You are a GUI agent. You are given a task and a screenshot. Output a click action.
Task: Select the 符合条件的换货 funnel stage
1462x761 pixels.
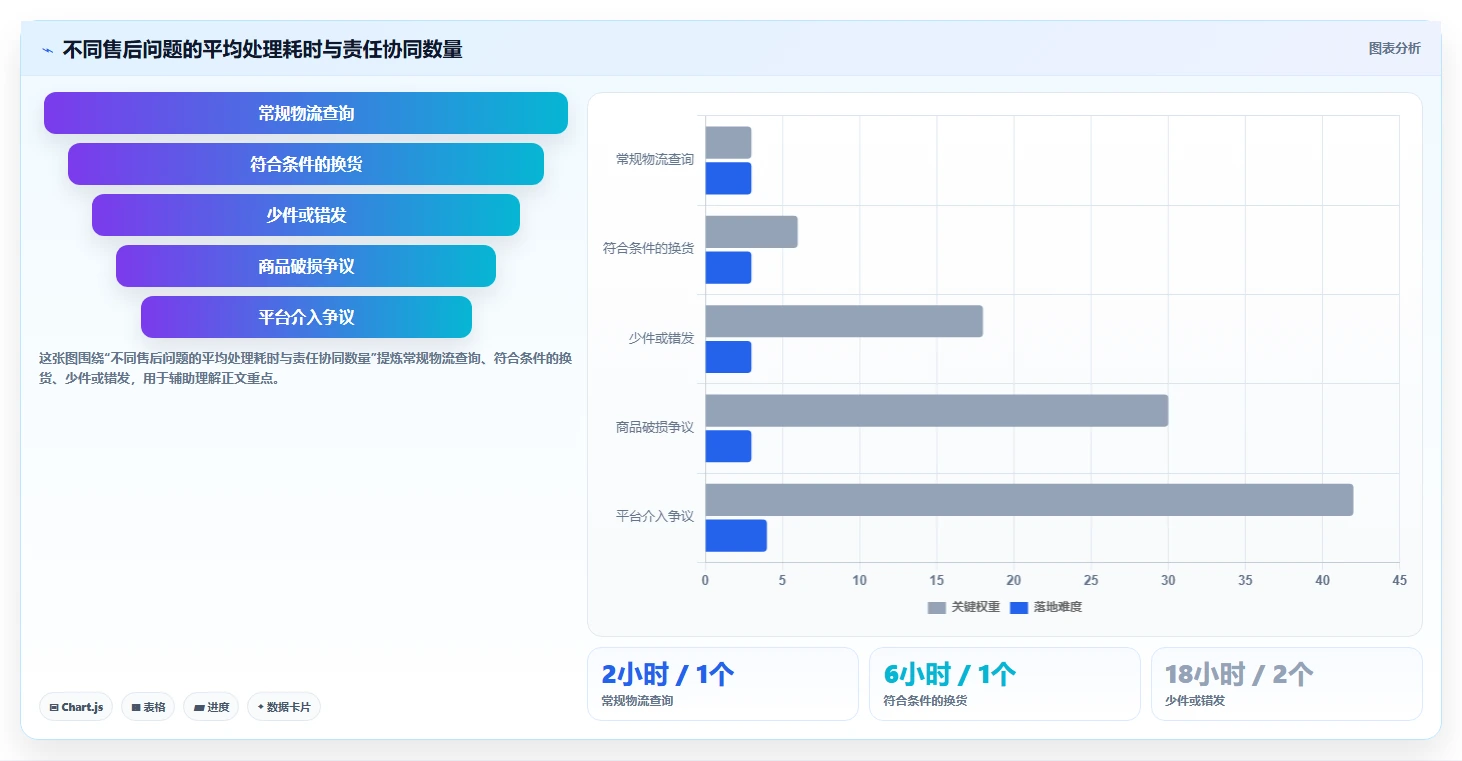[306, 164]
